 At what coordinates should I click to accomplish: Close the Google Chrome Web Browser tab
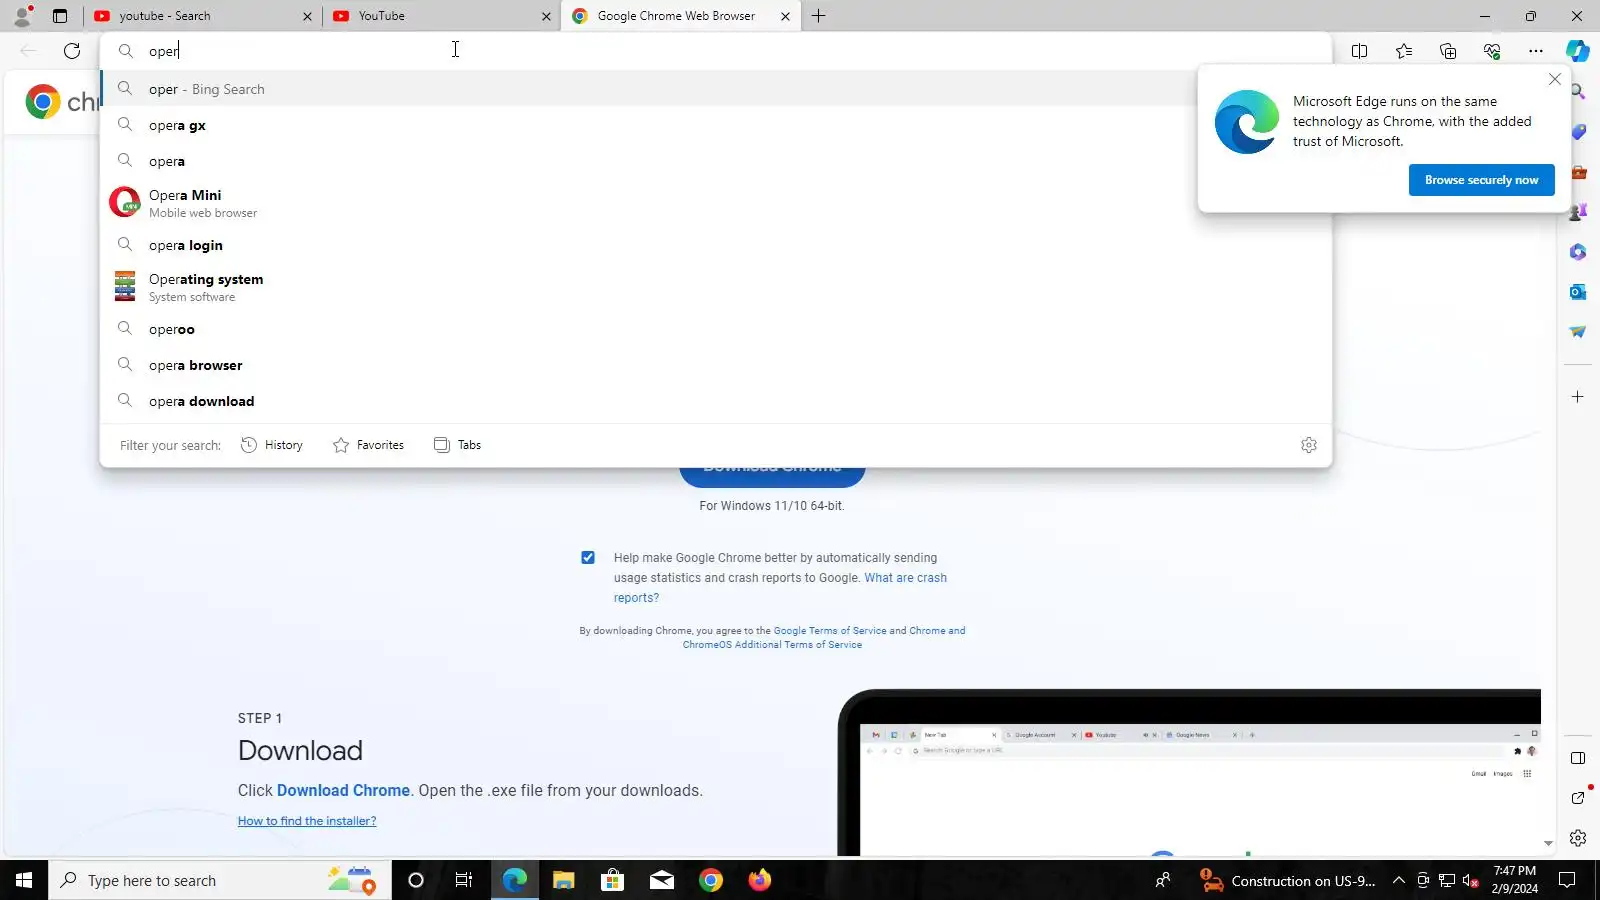click(785, 16)
